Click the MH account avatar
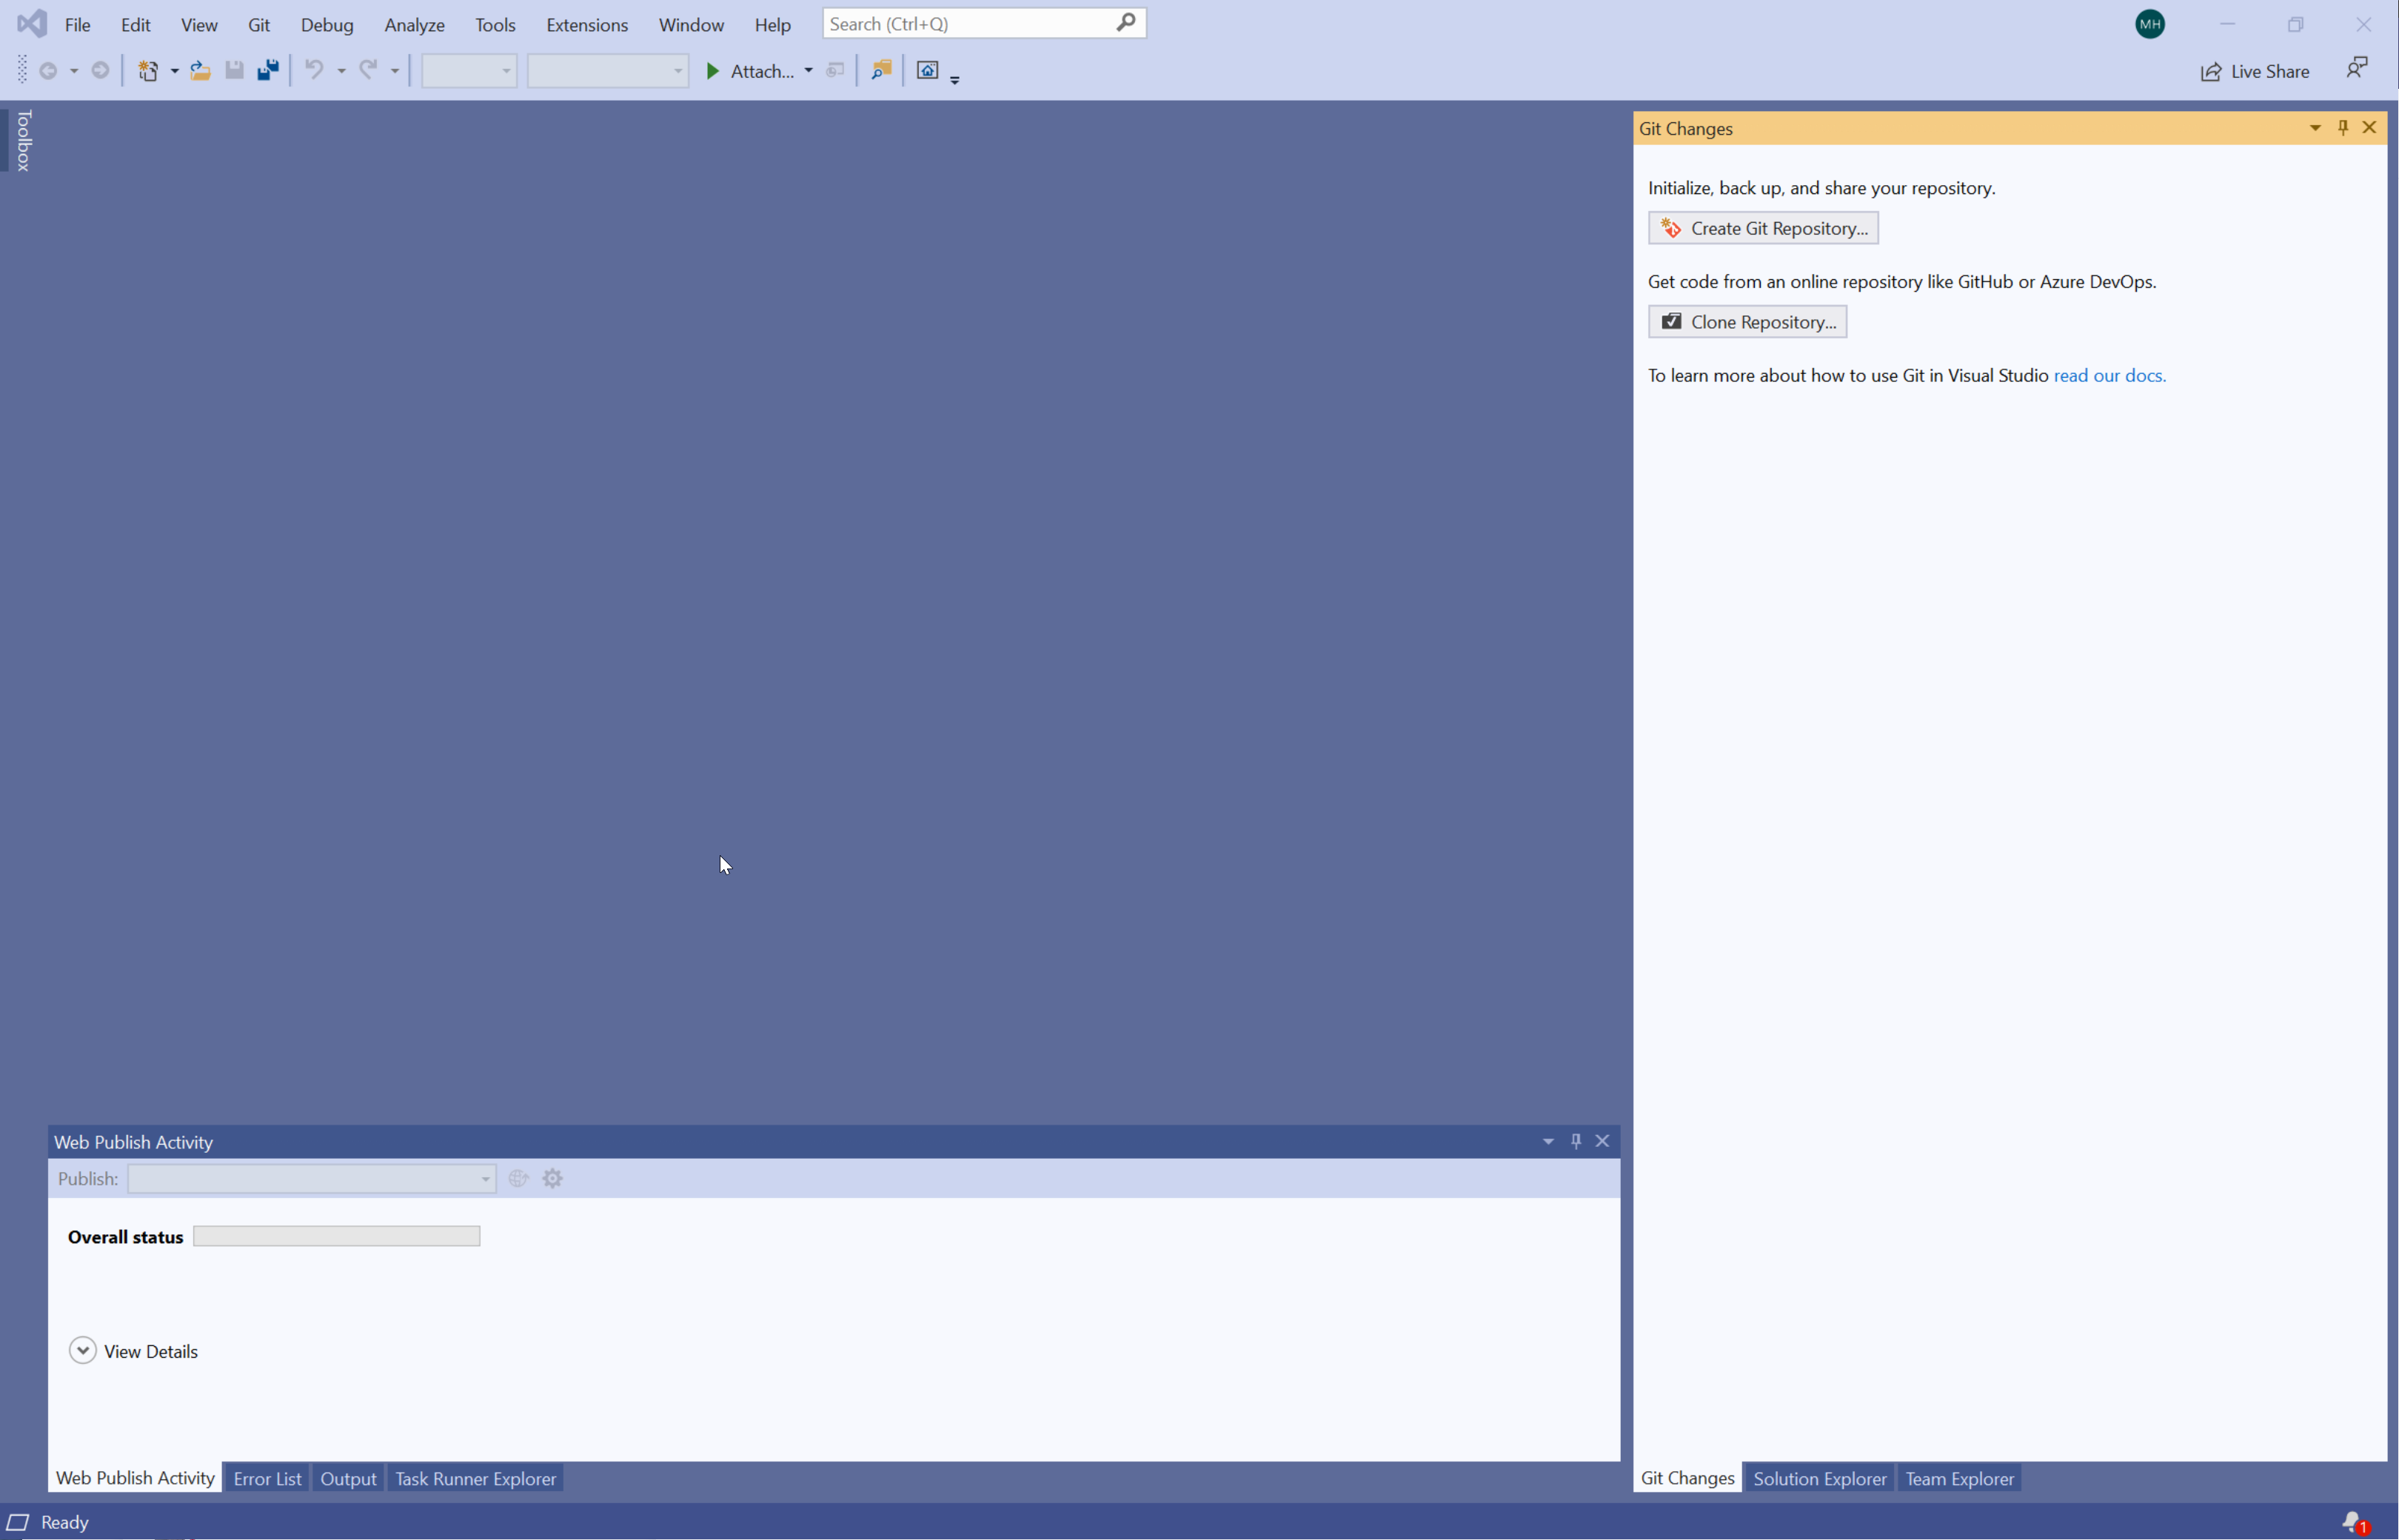Viewport: 2399px width, 1540px height. coord(2150,24)
